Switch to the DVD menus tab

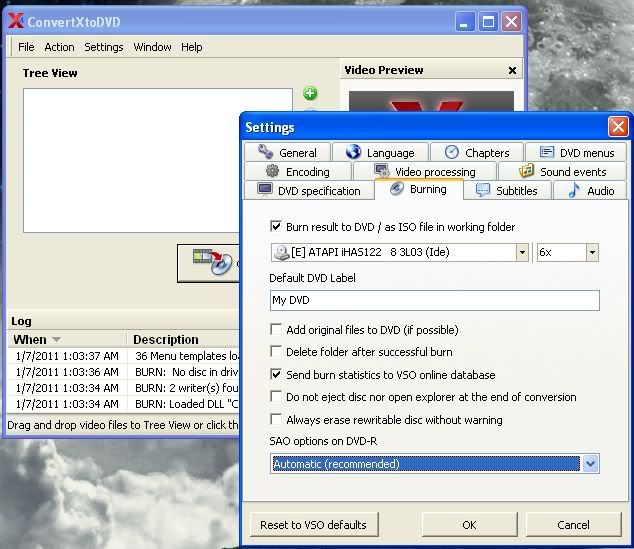[x=577, y=152]
